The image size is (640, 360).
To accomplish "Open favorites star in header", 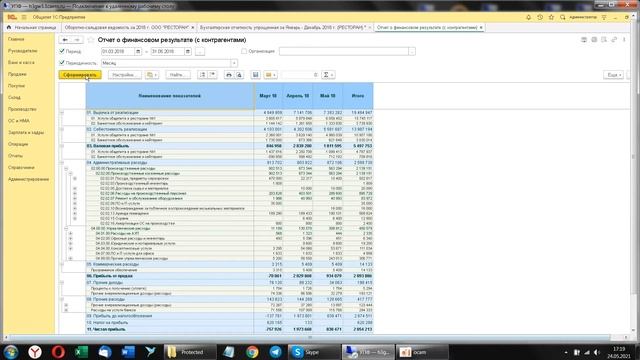I will pyautogui.click(x=551, y=17).
